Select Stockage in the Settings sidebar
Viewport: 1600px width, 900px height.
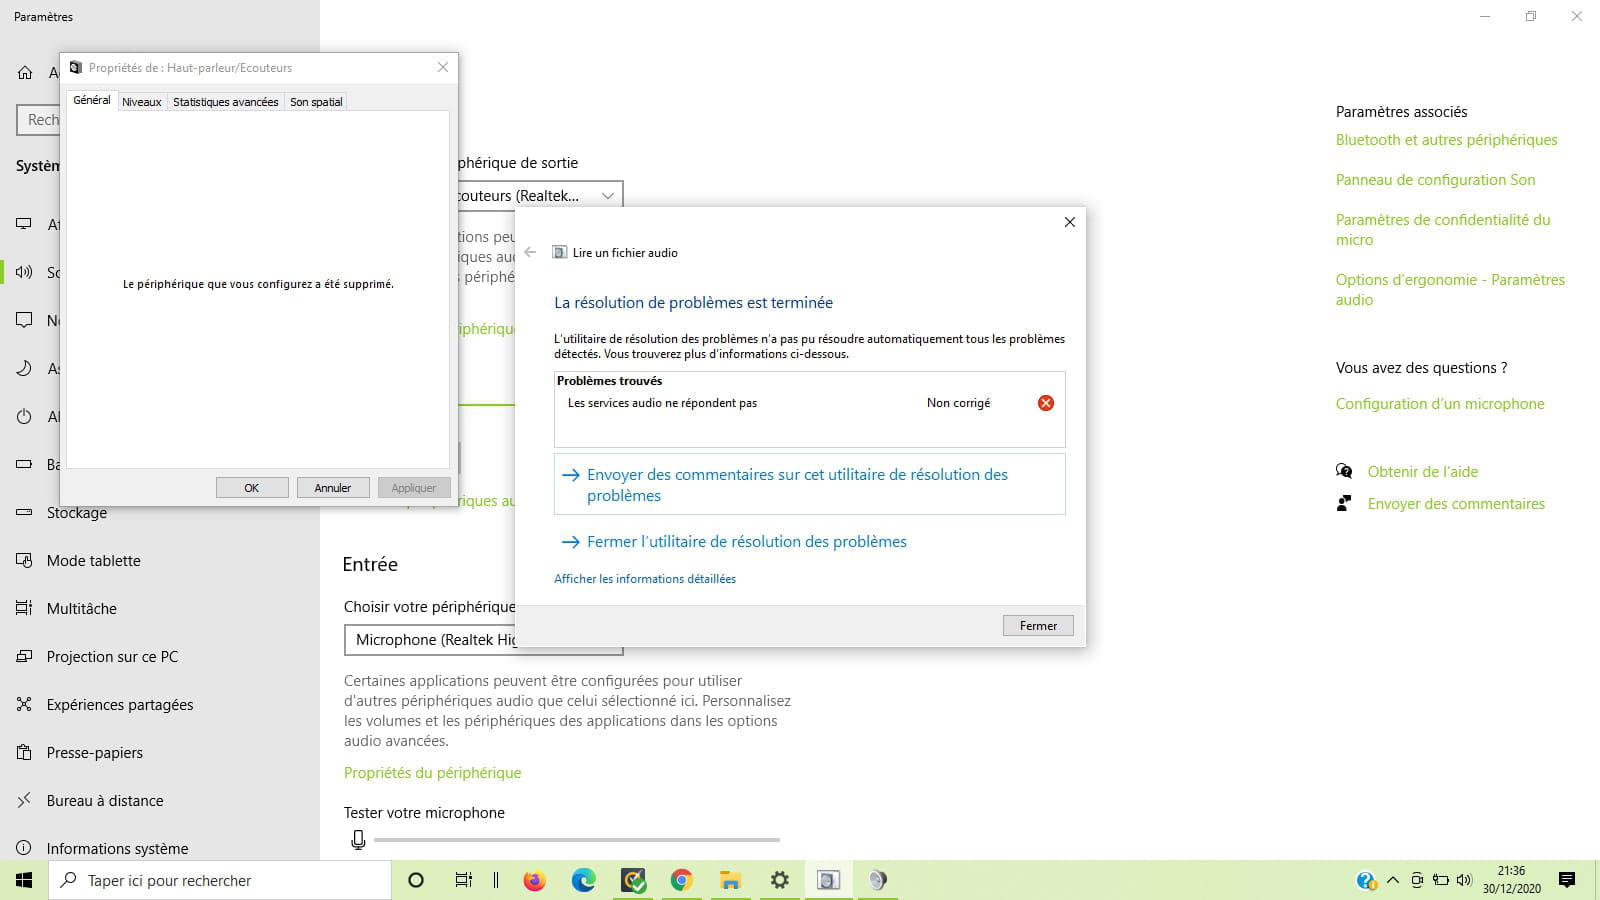pos(160,513)
